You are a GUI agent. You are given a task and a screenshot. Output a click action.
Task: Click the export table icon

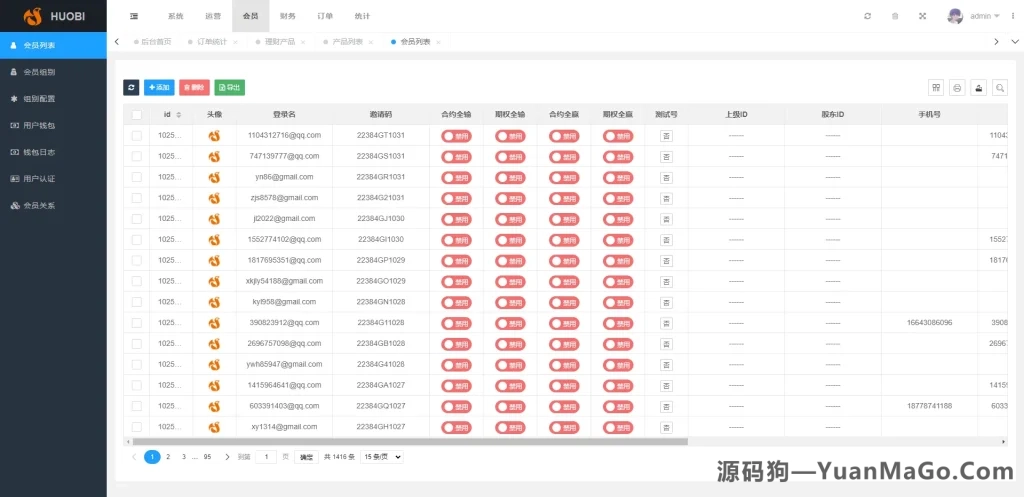tap(978, 88)
